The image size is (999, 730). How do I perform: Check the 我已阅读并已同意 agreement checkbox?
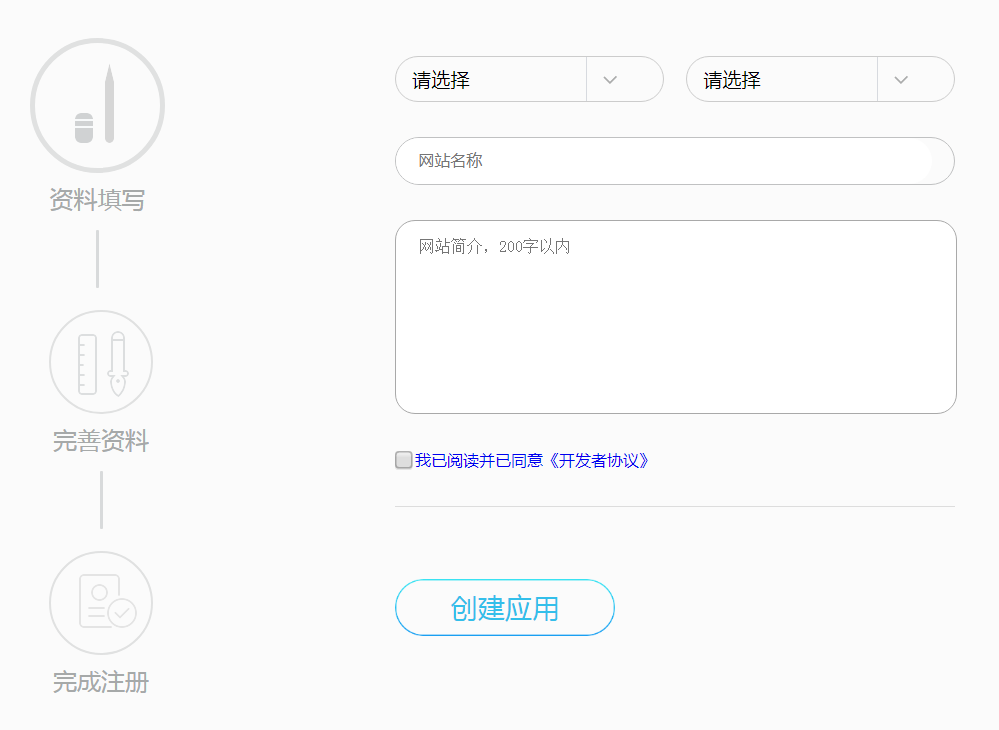[403, 460]
